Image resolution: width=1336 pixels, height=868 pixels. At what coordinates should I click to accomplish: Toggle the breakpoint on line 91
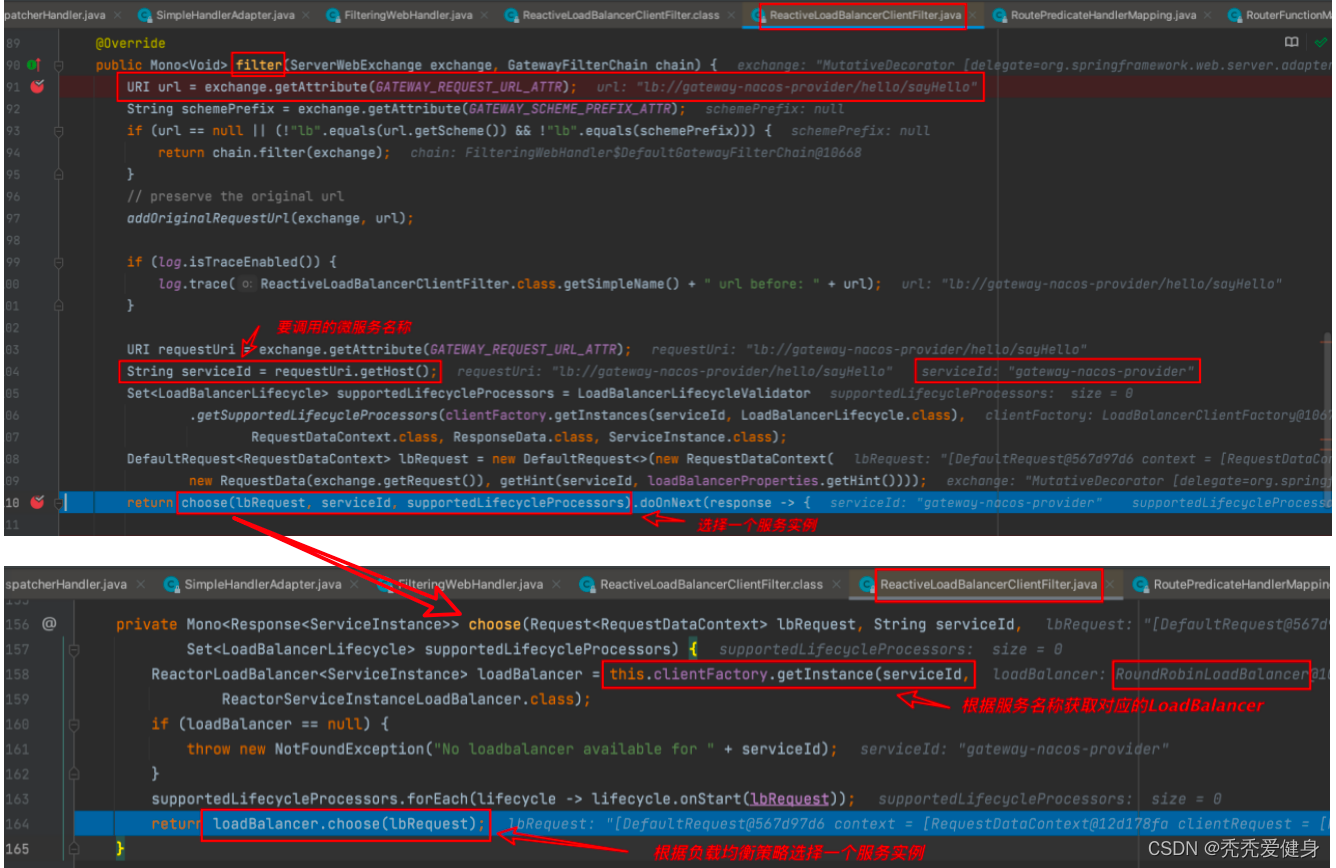click(x=37, y=87)
